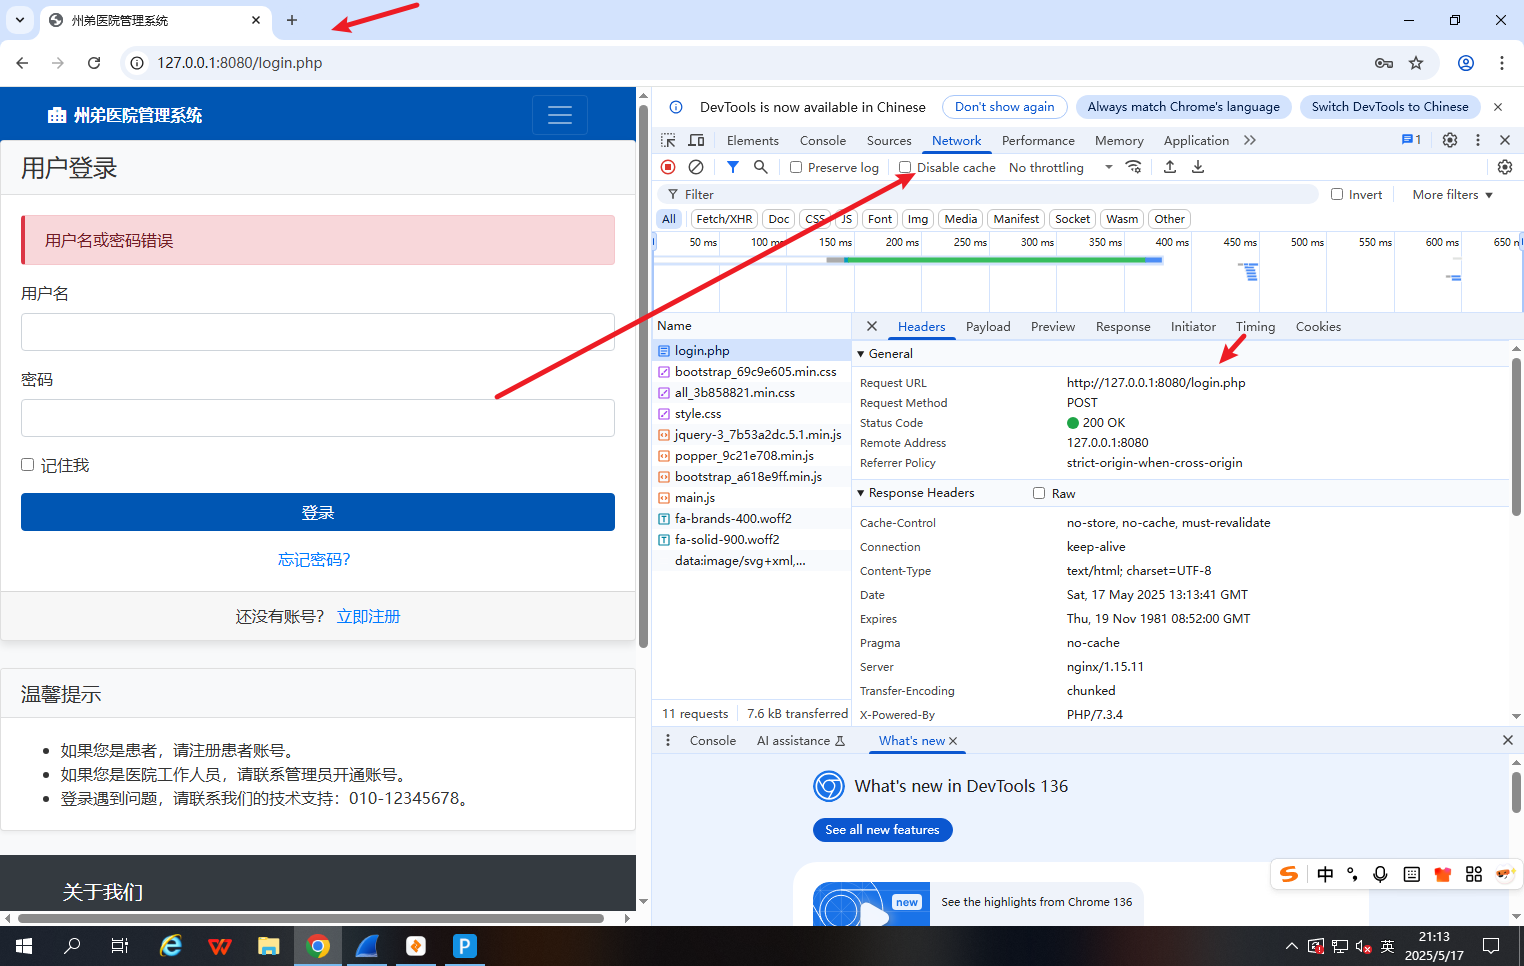Screen dimensions: 1524x966
Task: Collapse the General headers section
Action: coord(861,353)
